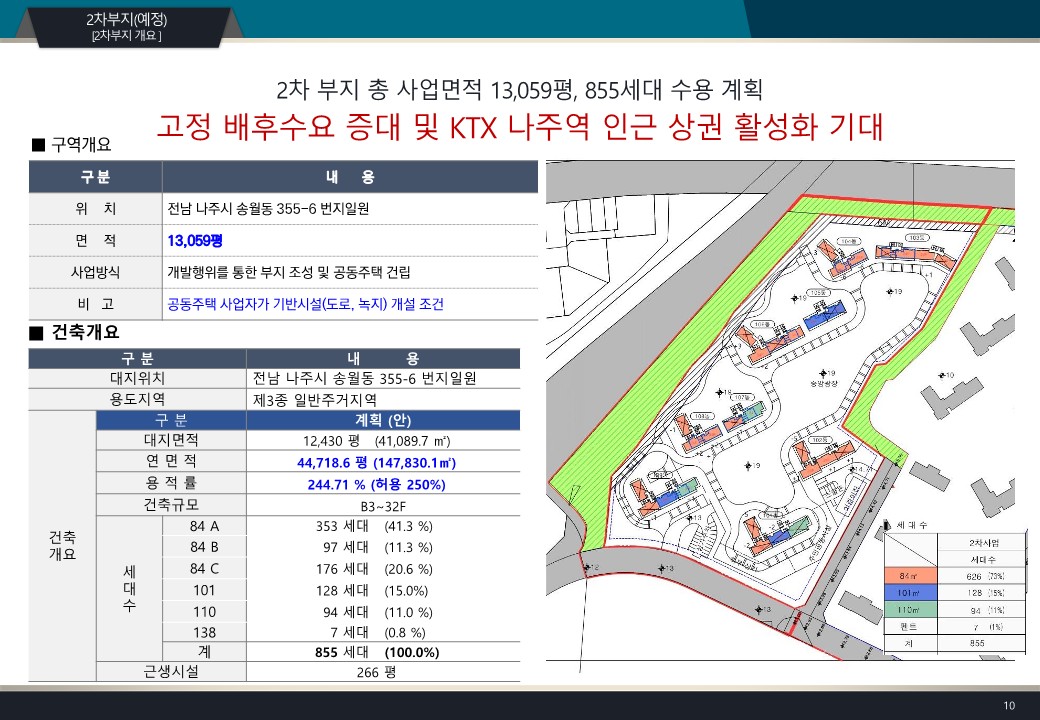
Task: Click the '110' unit type cell in building table
Action: click(204, 612)
